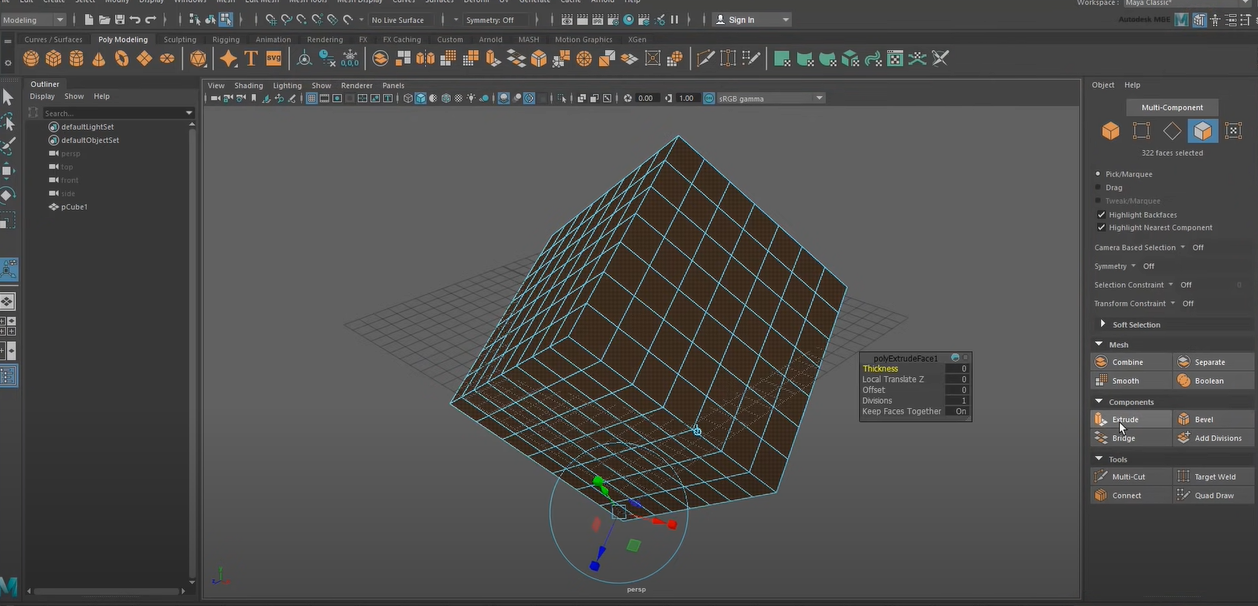Viewport: 1258px width, 606px height.
Task: Create a polygon cone from the shelf
Action: pyautogui.click(x=99, y=59)
